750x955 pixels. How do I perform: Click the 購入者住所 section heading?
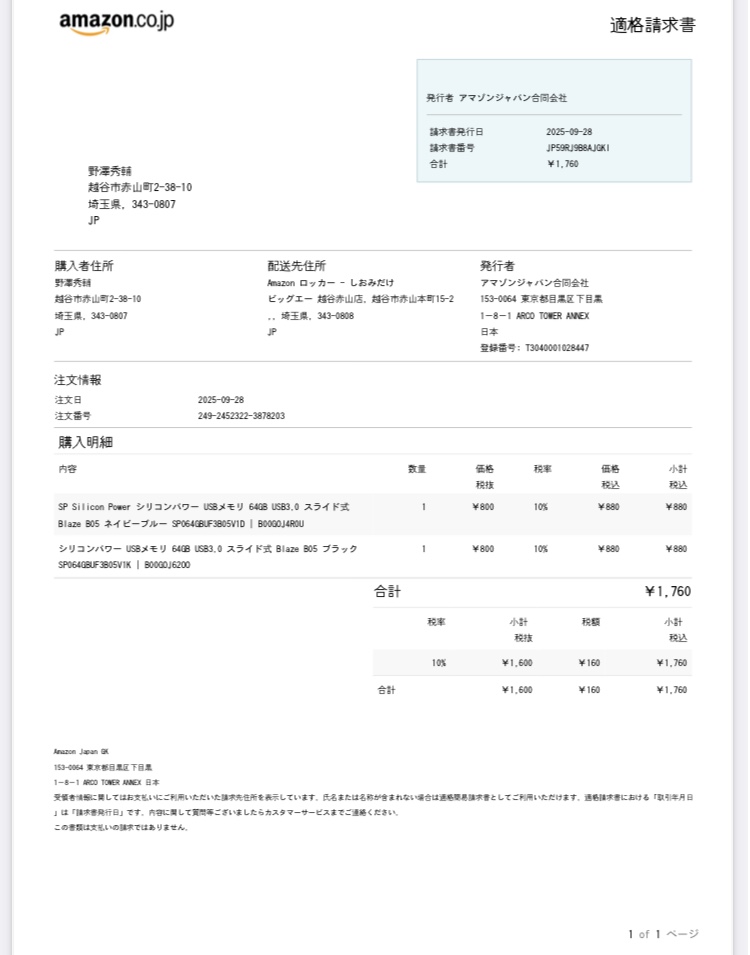click(84, 266)
